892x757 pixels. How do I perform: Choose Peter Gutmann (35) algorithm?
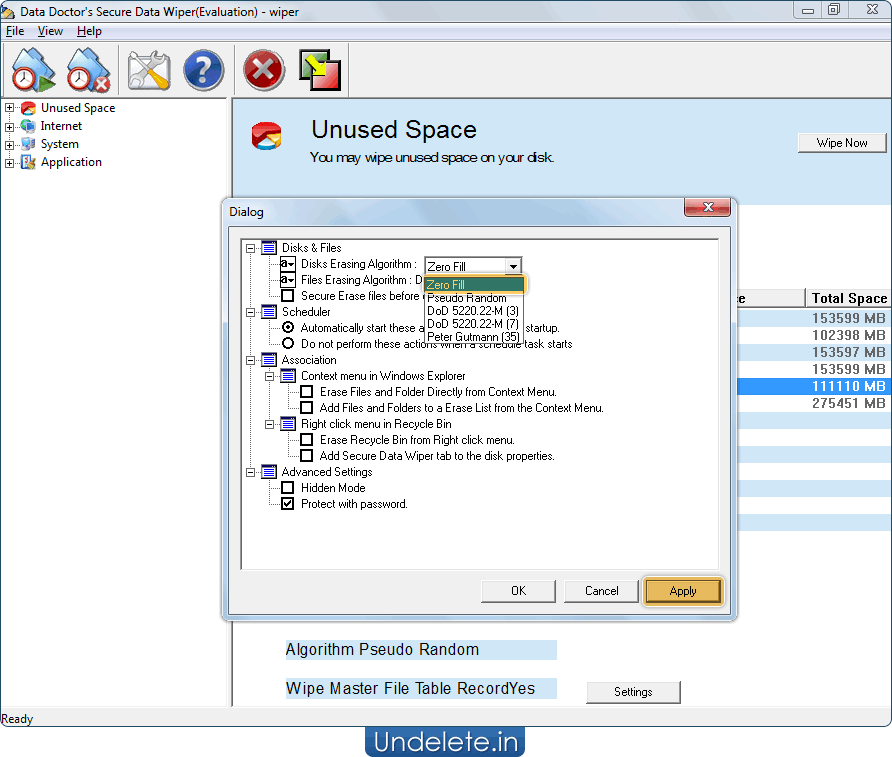474,337
